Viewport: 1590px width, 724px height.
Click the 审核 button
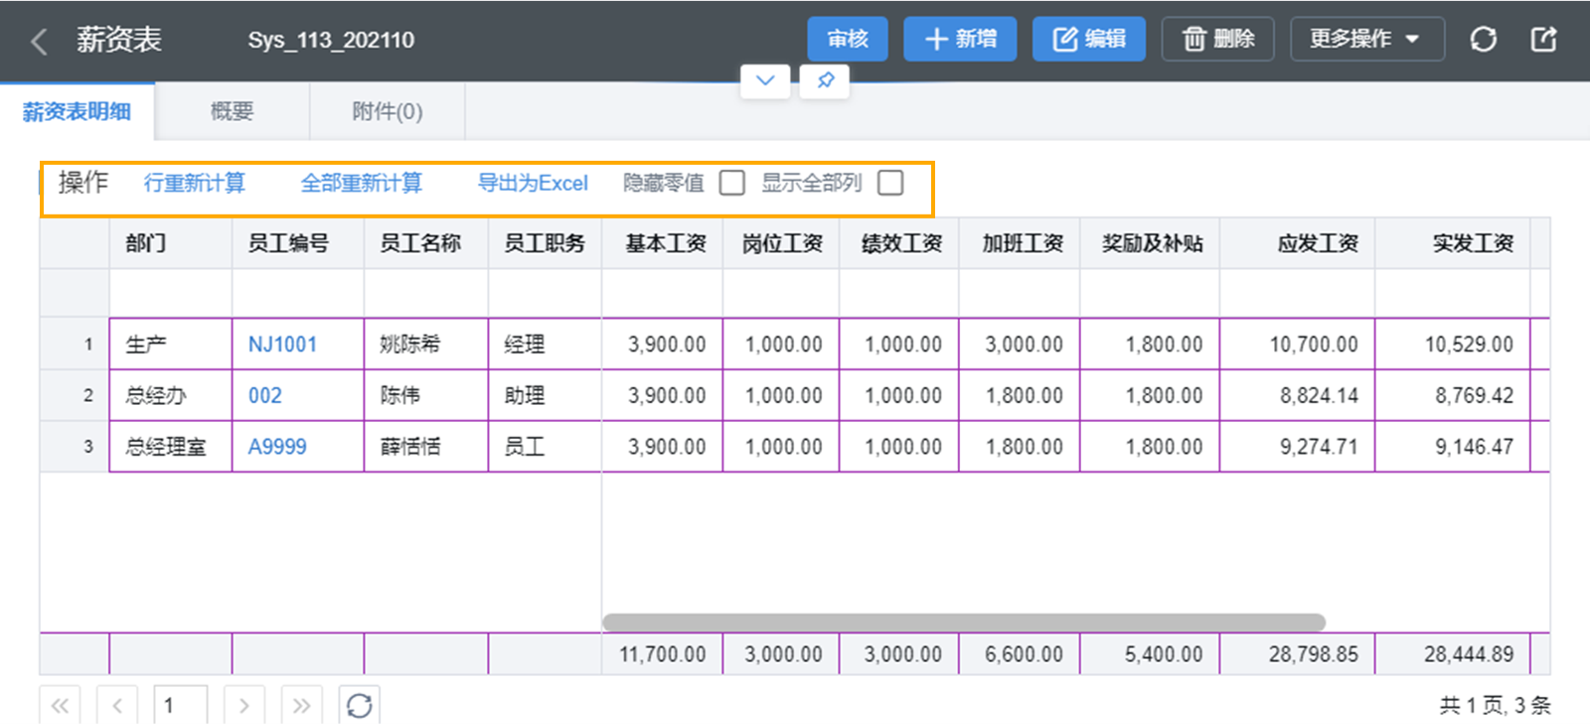click(x=847, y=39)
